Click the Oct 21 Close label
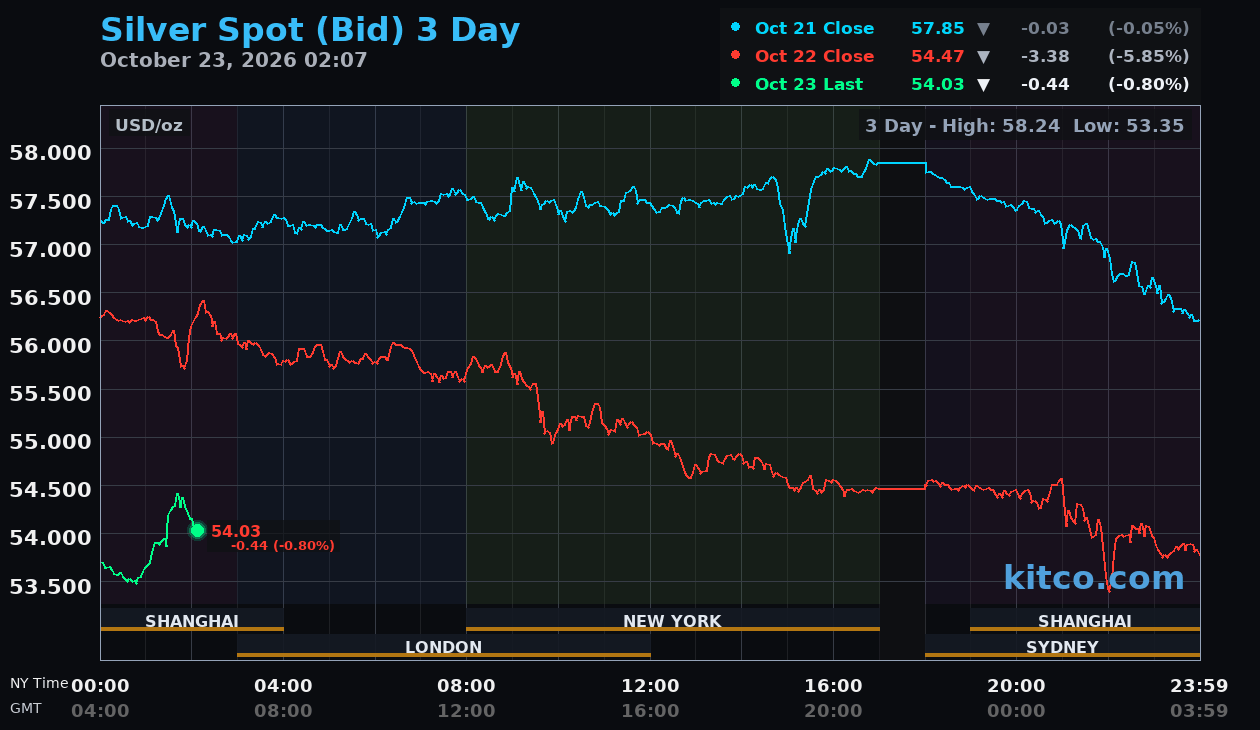Viewport: 1260px width, 730px height. [814, 28]
